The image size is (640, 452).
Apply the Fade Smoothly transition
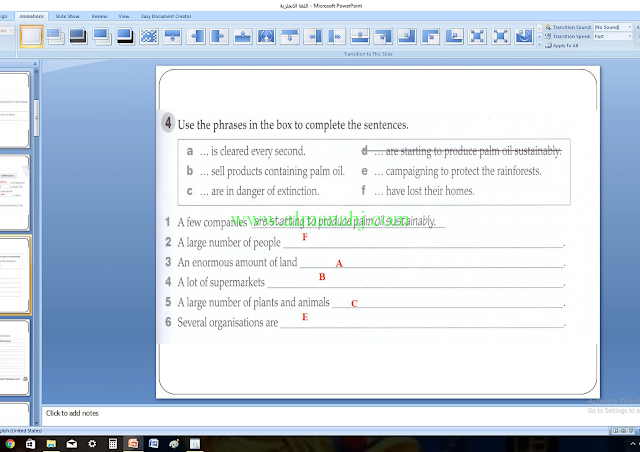55,36
